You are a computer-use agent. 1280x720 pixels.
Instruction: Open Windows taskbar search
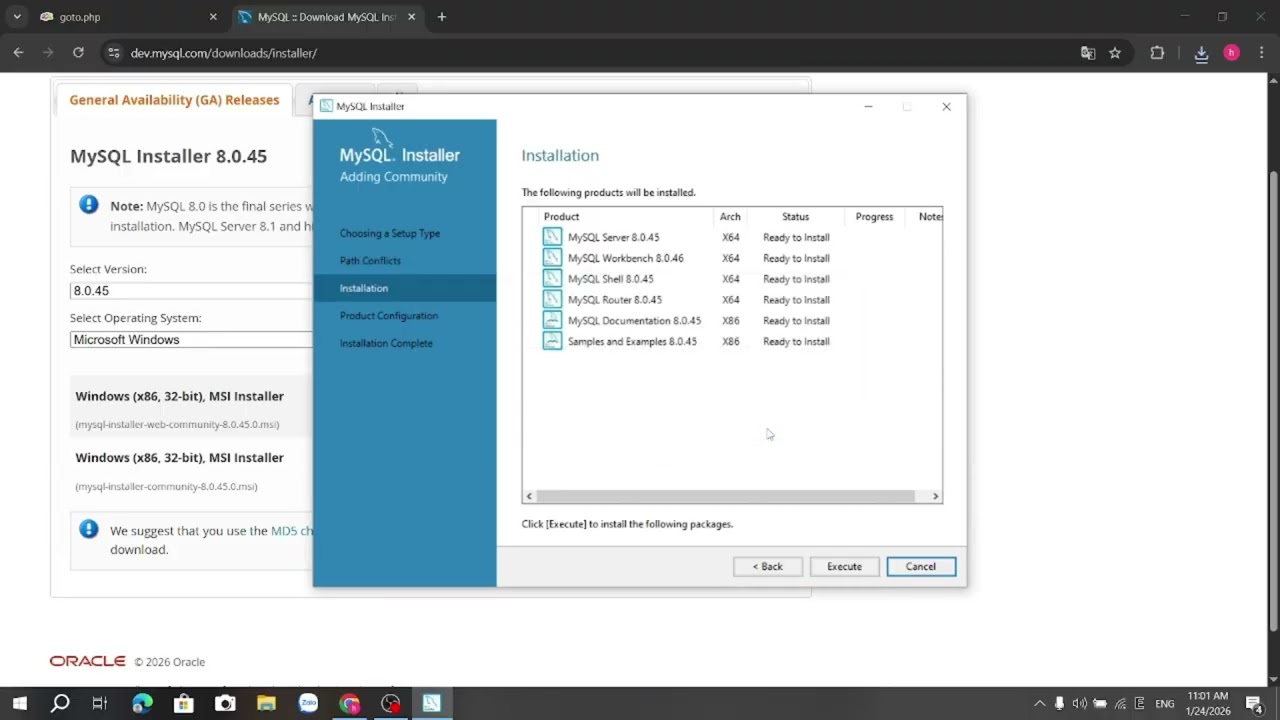coord(60,703)
